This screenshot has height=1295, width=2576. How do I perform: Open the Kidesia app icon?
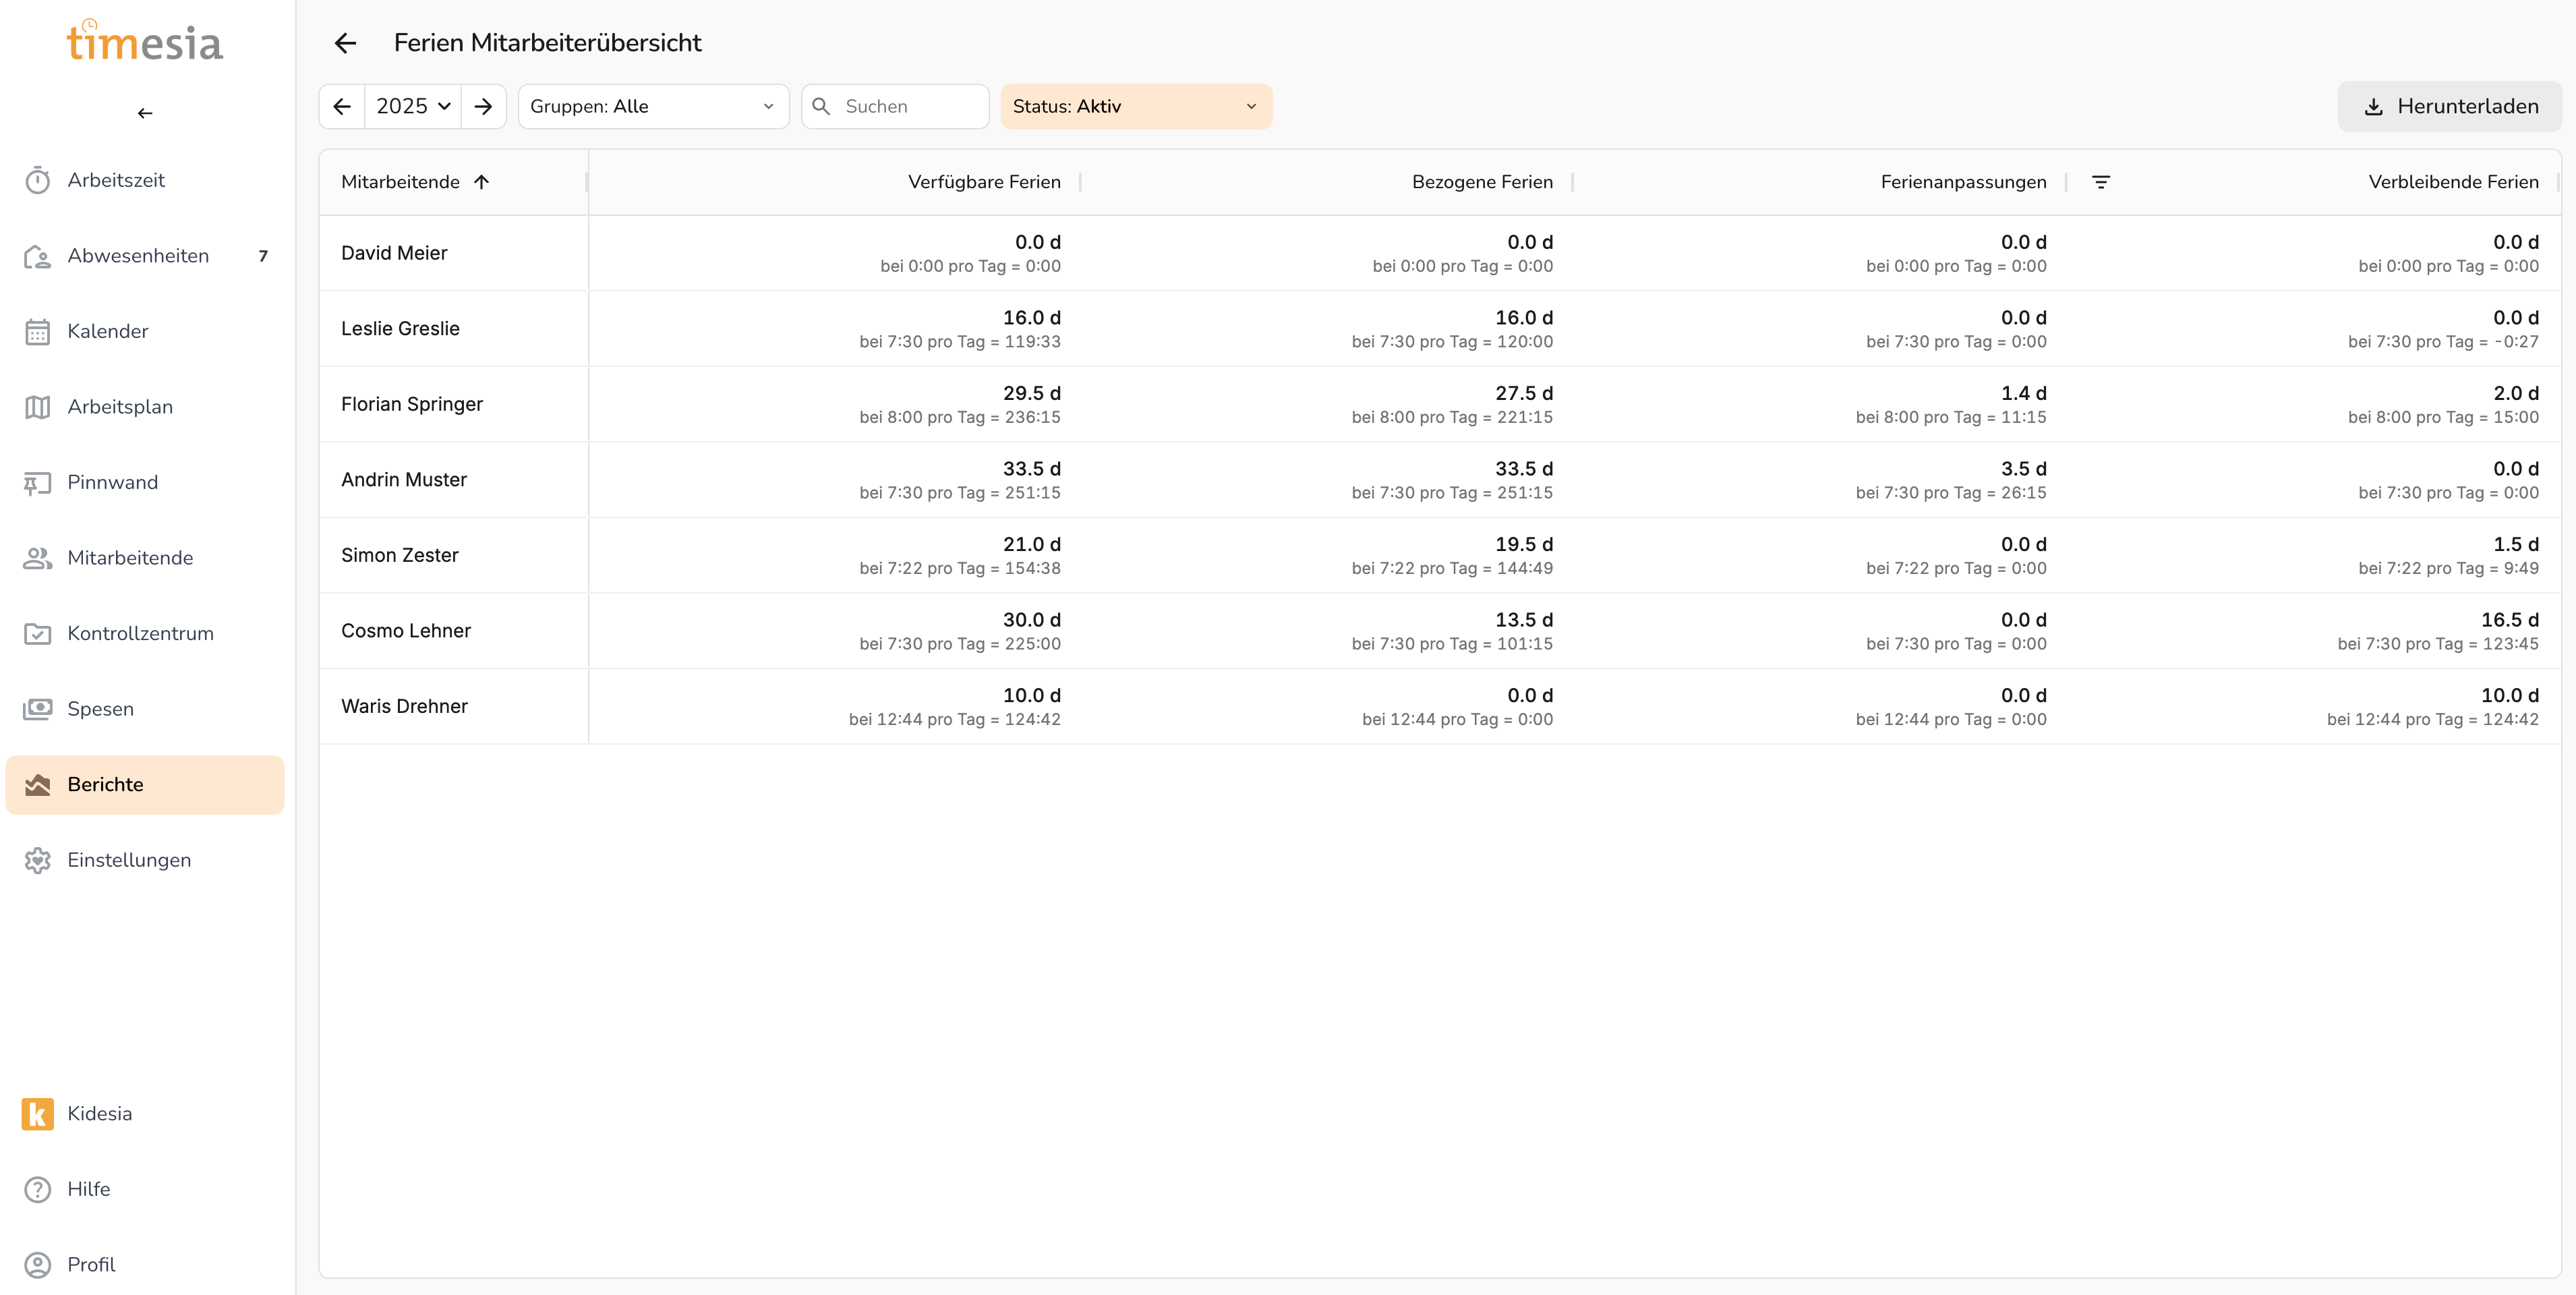[38, 1113]
